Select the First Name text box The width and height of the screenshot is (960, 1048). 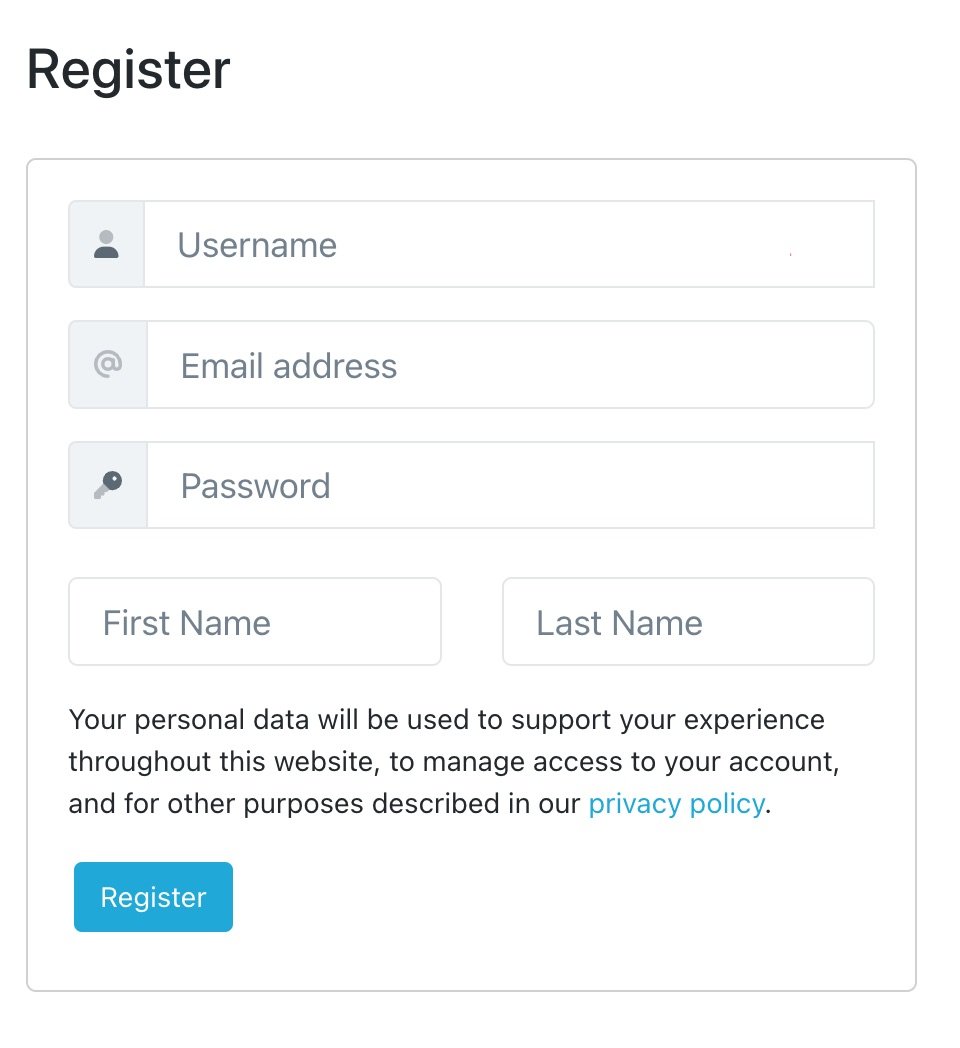click(x=255, y=622)
